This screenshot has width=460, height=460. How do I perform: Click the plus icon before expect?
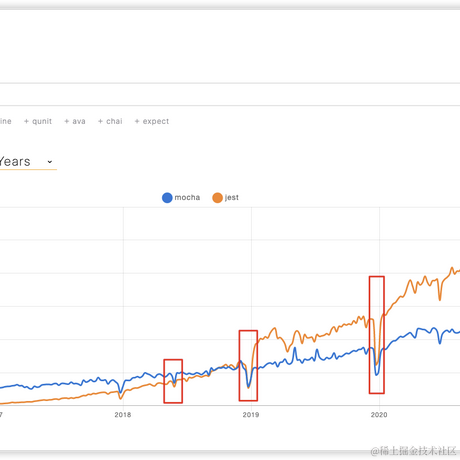[x=137, y=121]
